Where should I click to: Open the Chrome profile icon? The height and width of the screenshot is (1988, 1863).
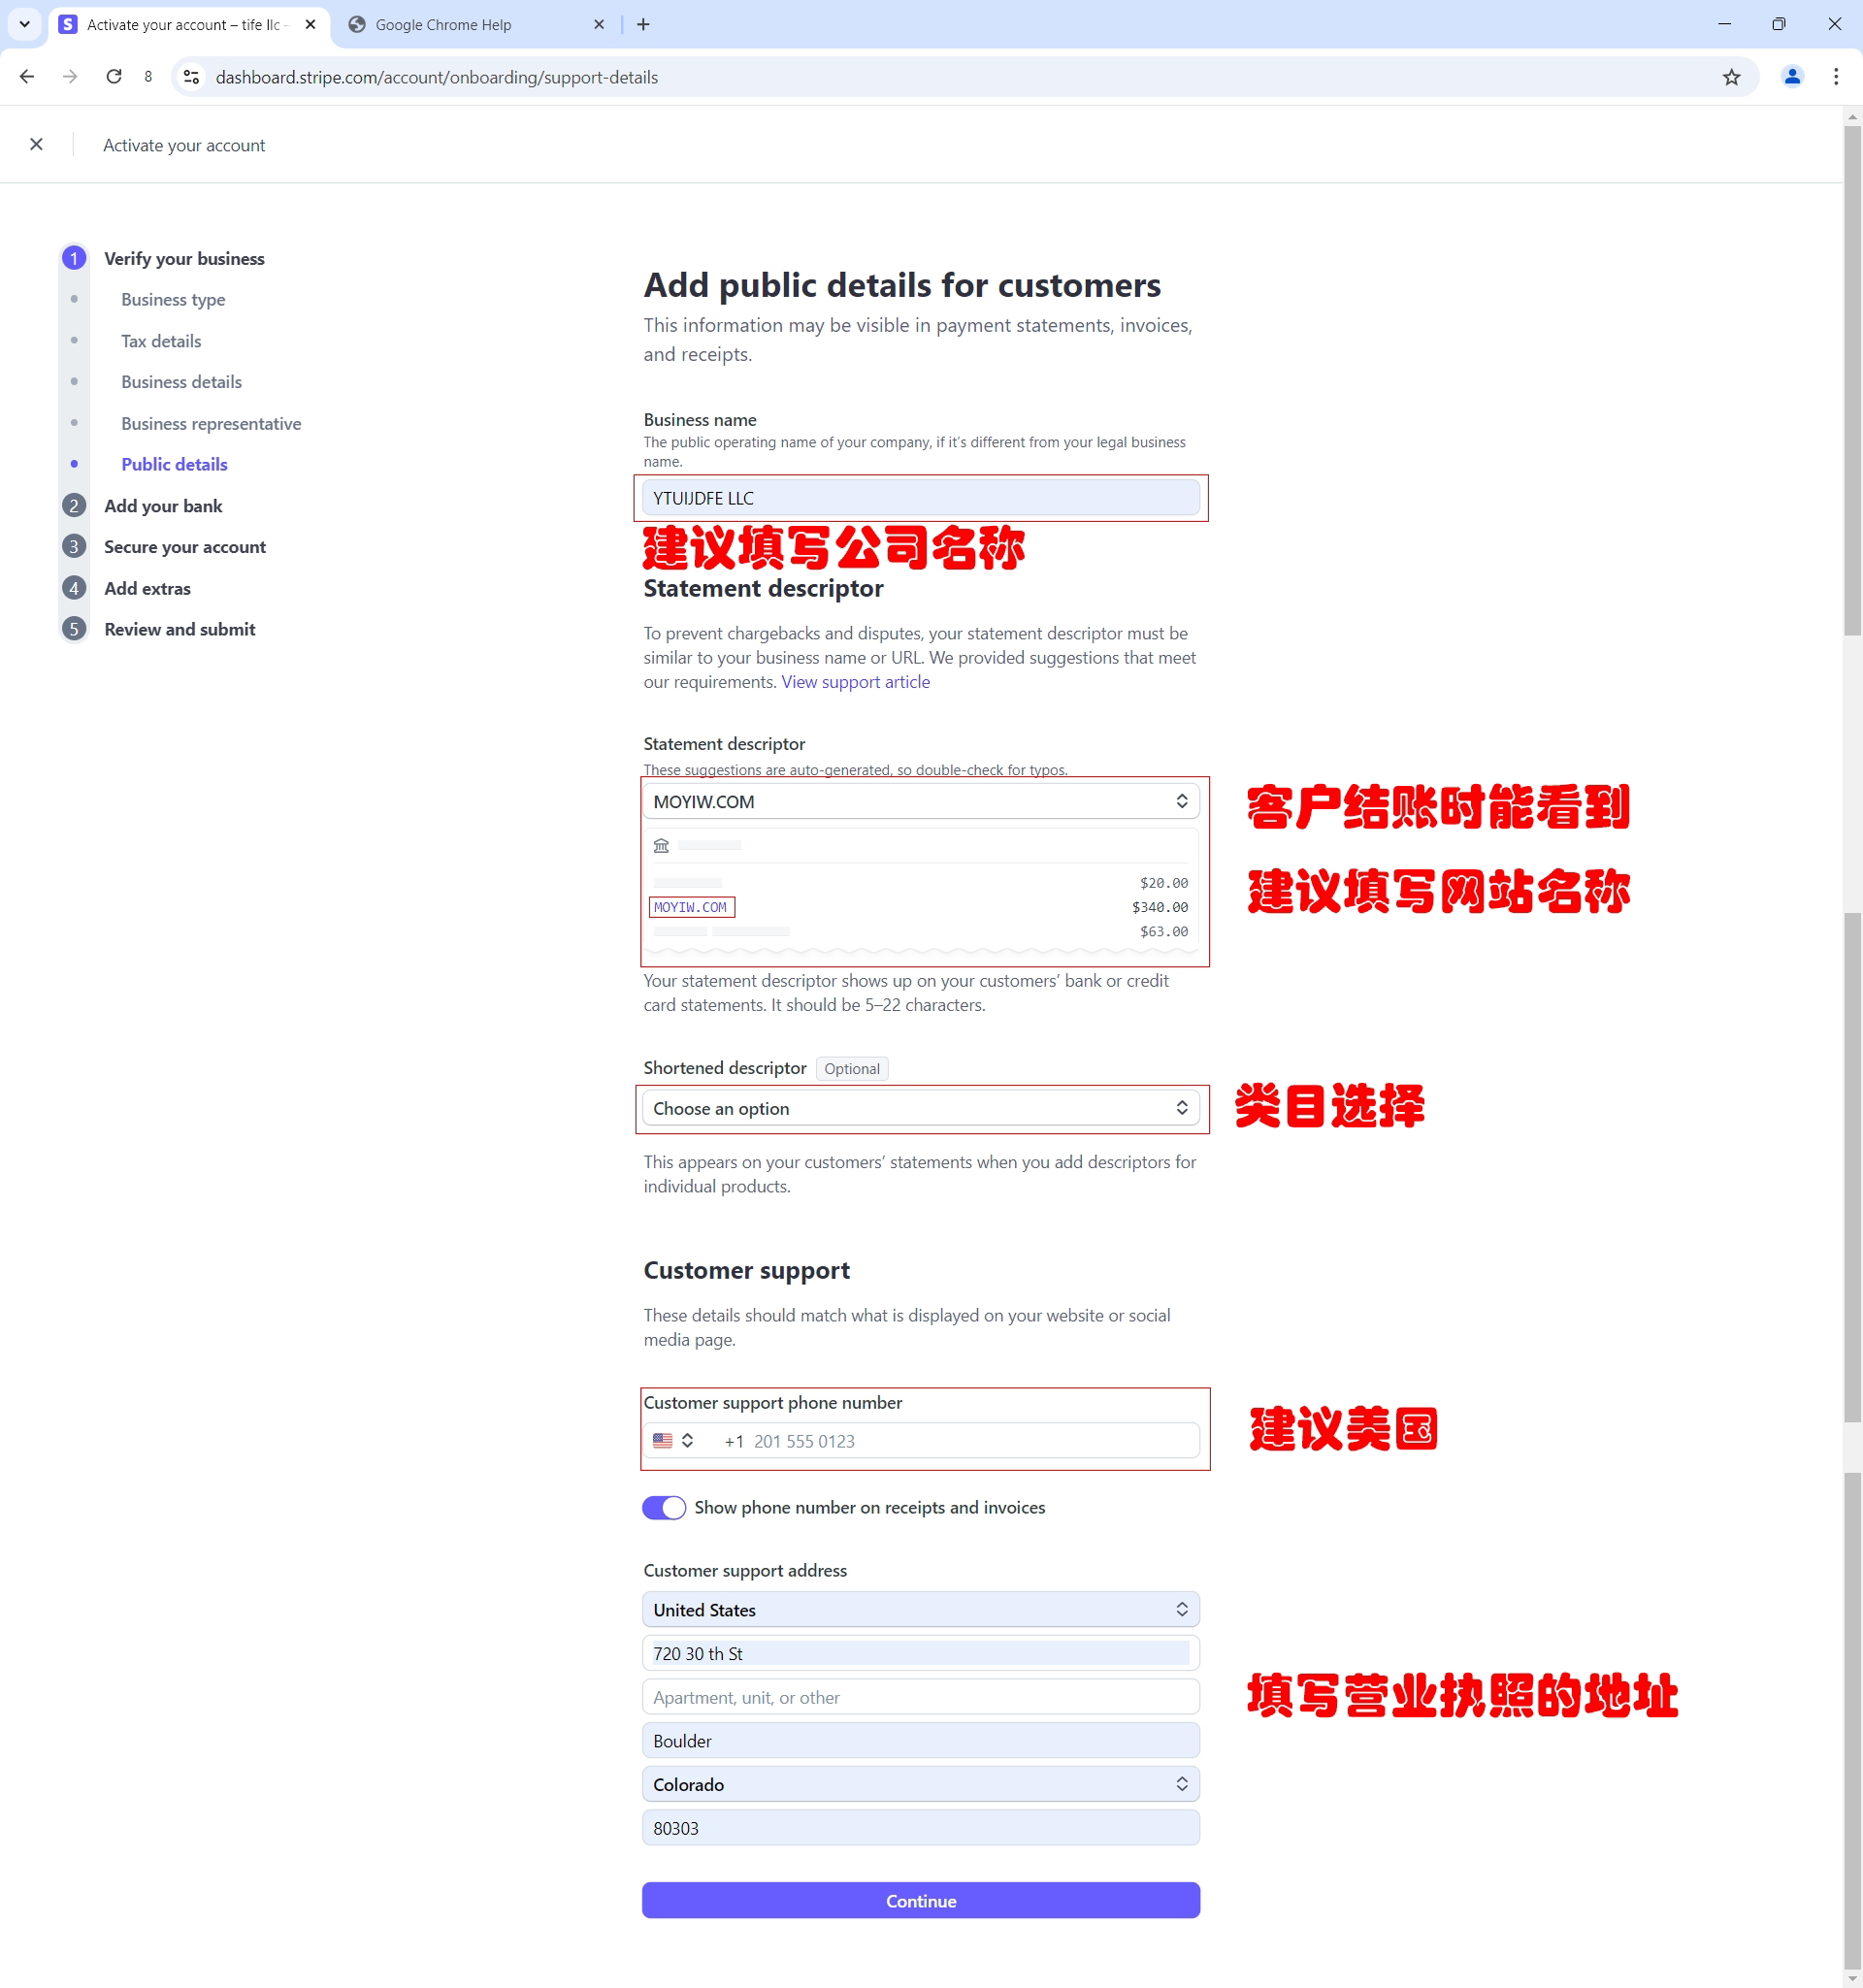coord(1791,77)
